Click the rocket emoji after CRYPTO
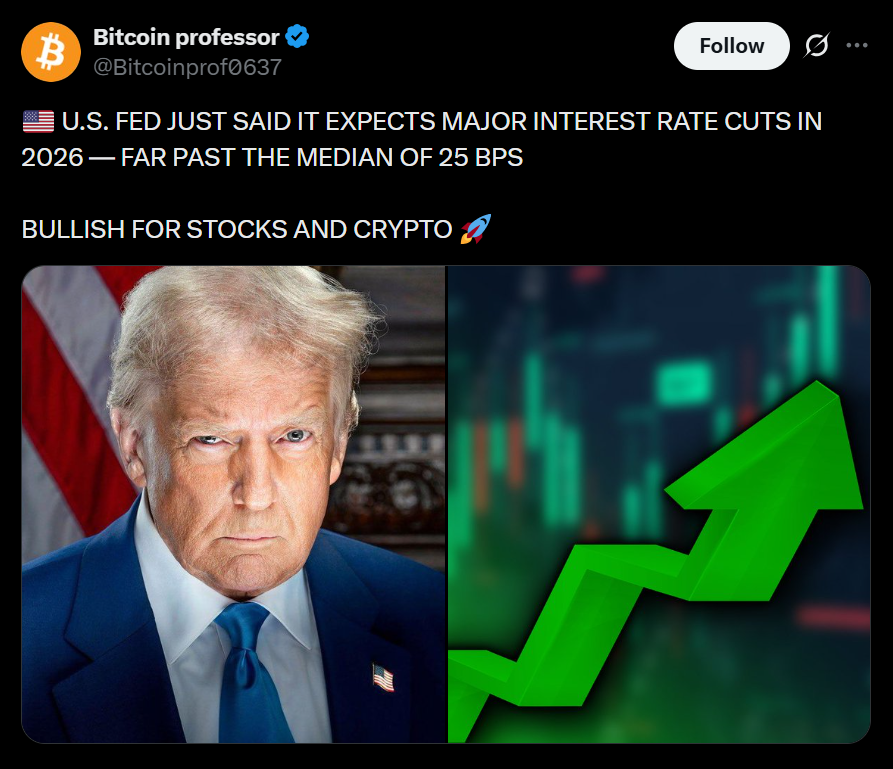The image size is (893, 769). pyautogui.click(x=476, y=229)
